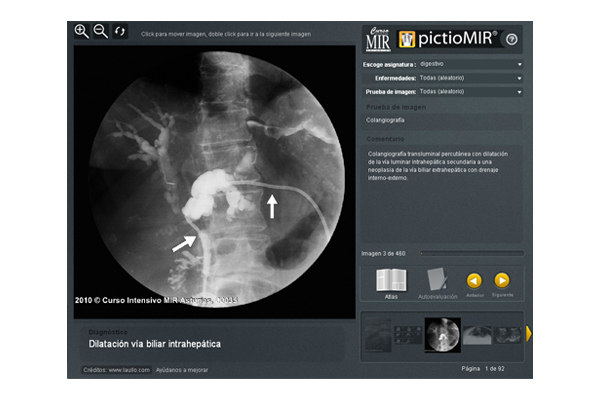Viewport: 600px width, 400px height.
Task: Click the Comentario section heading
Action: click(385, 139)
